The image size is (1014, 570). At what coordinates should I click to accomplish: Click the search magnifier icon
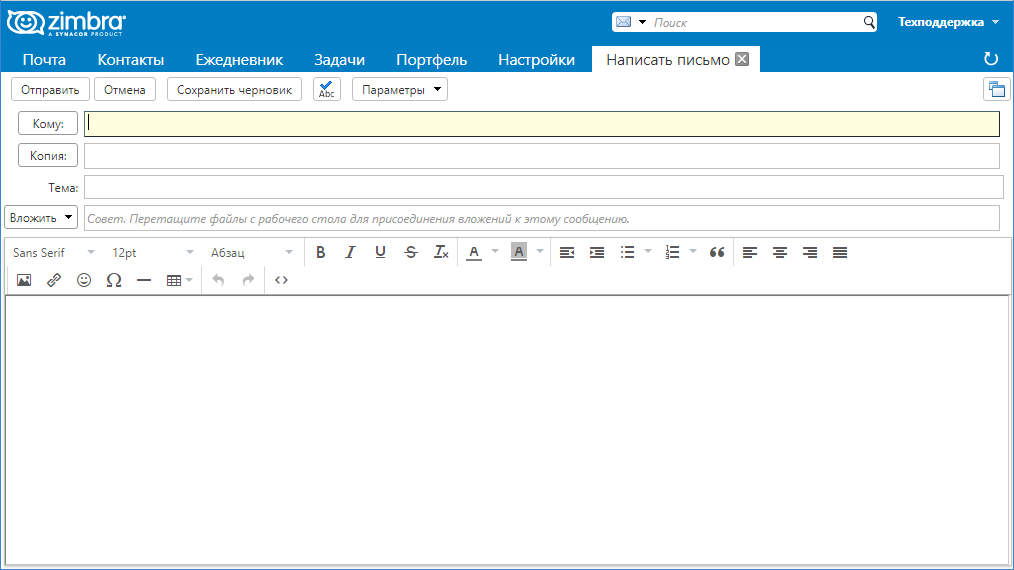(x=869, y=22)
